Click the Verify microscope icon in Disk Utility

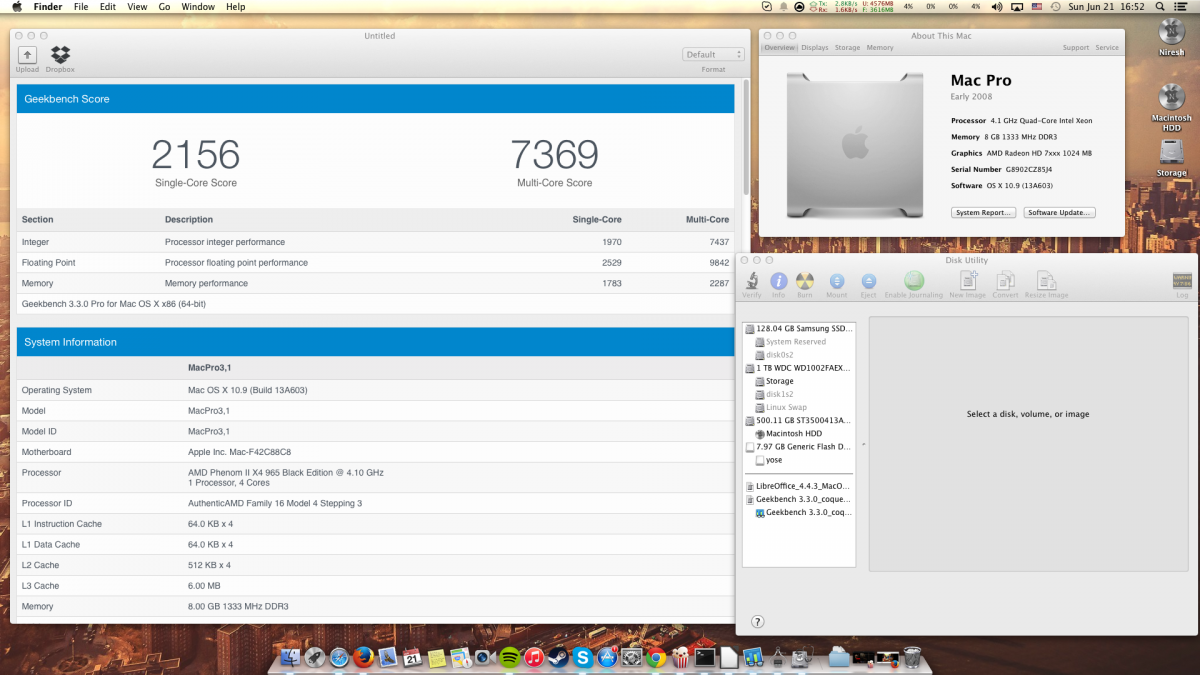point(751,282)
